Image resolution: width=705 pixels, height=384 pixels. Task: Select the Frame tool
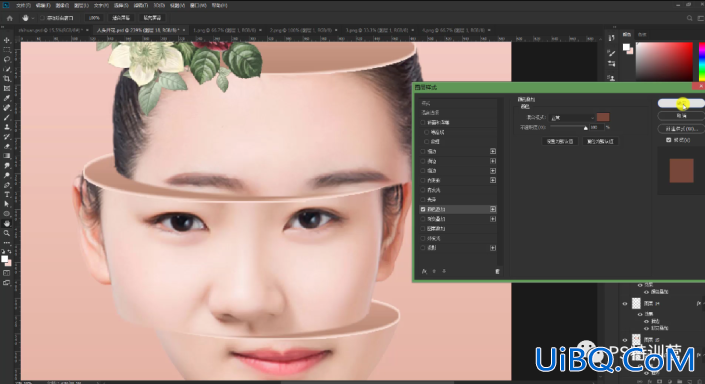pos(7,89)
